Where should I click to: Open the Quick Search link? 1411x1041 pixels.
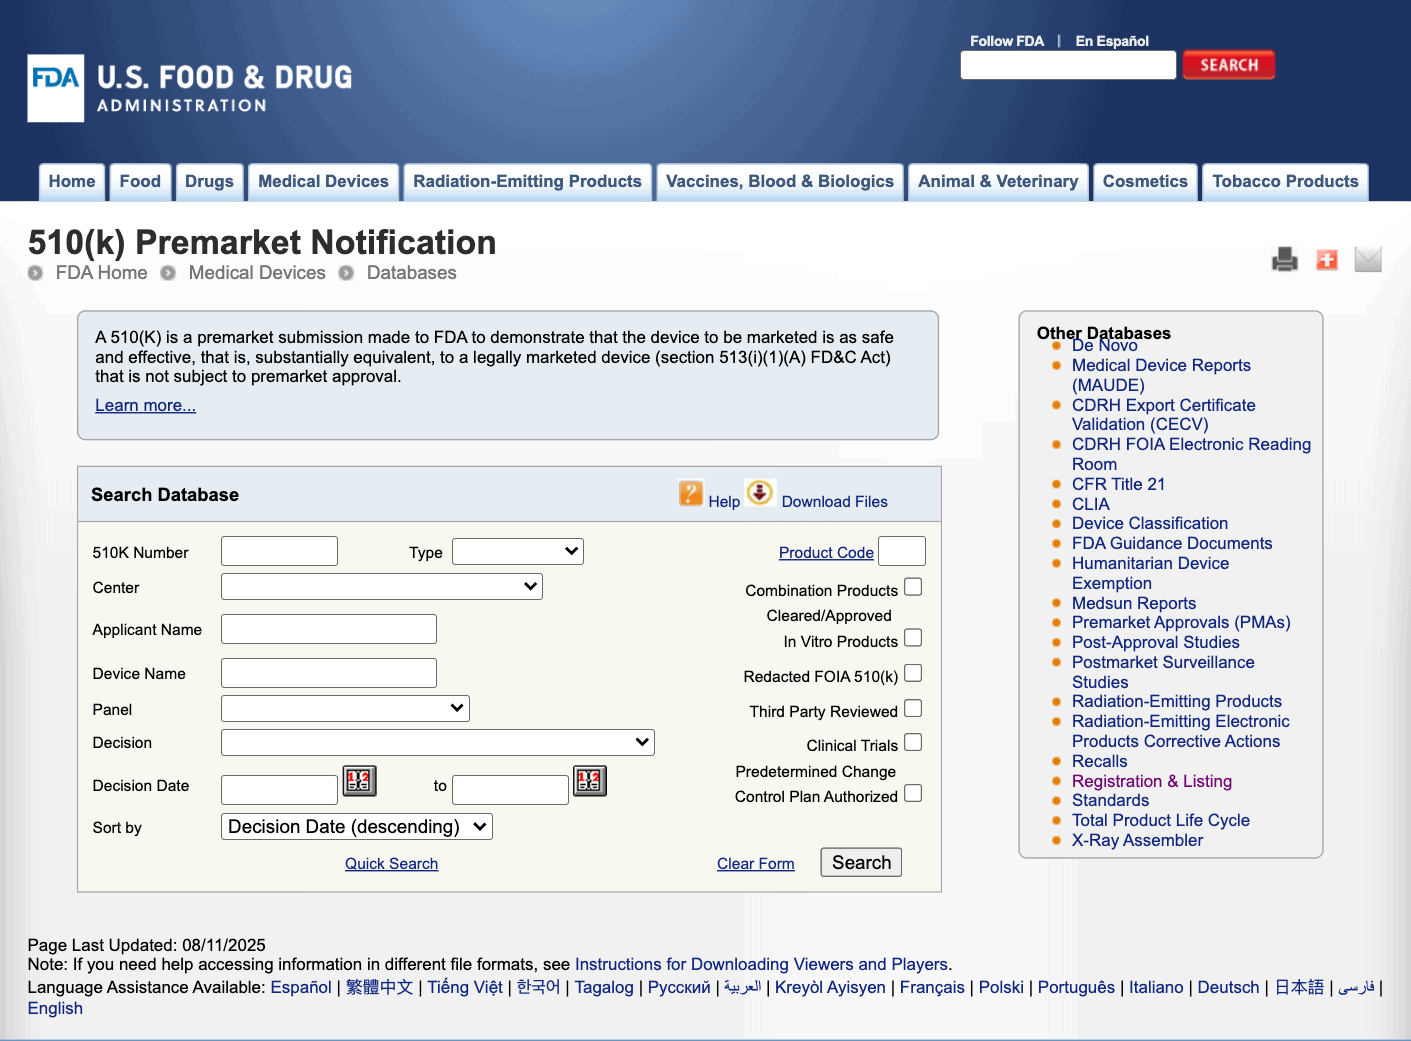point(391,863)
